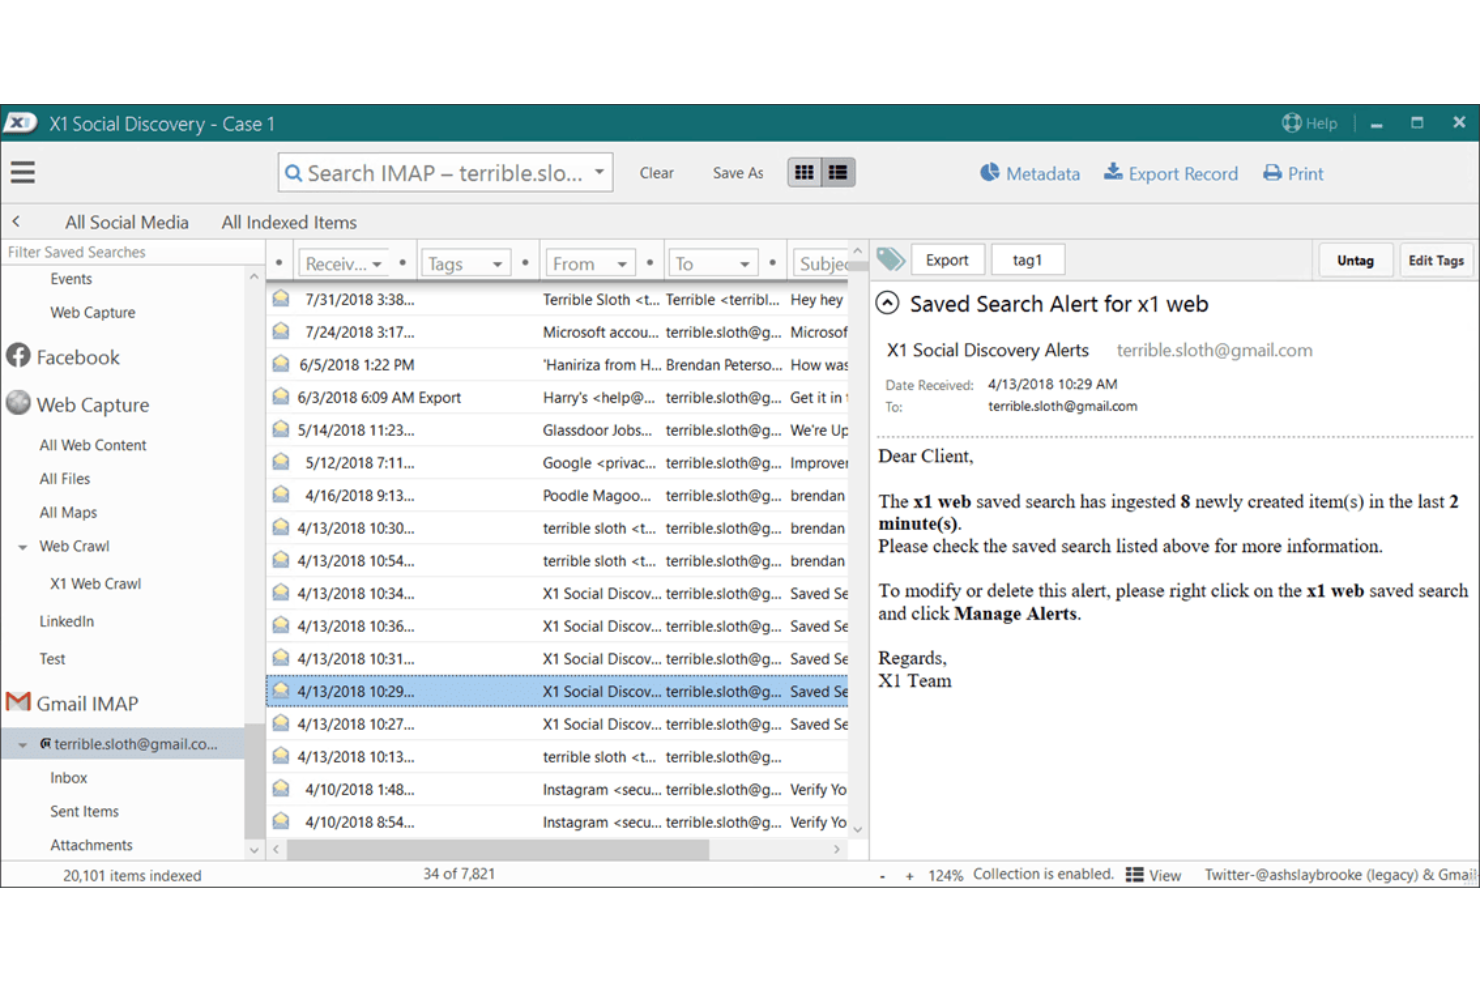Collapse the Web Crawl tree node
Screen dimensions: 1480x987
tap(22, 547)
